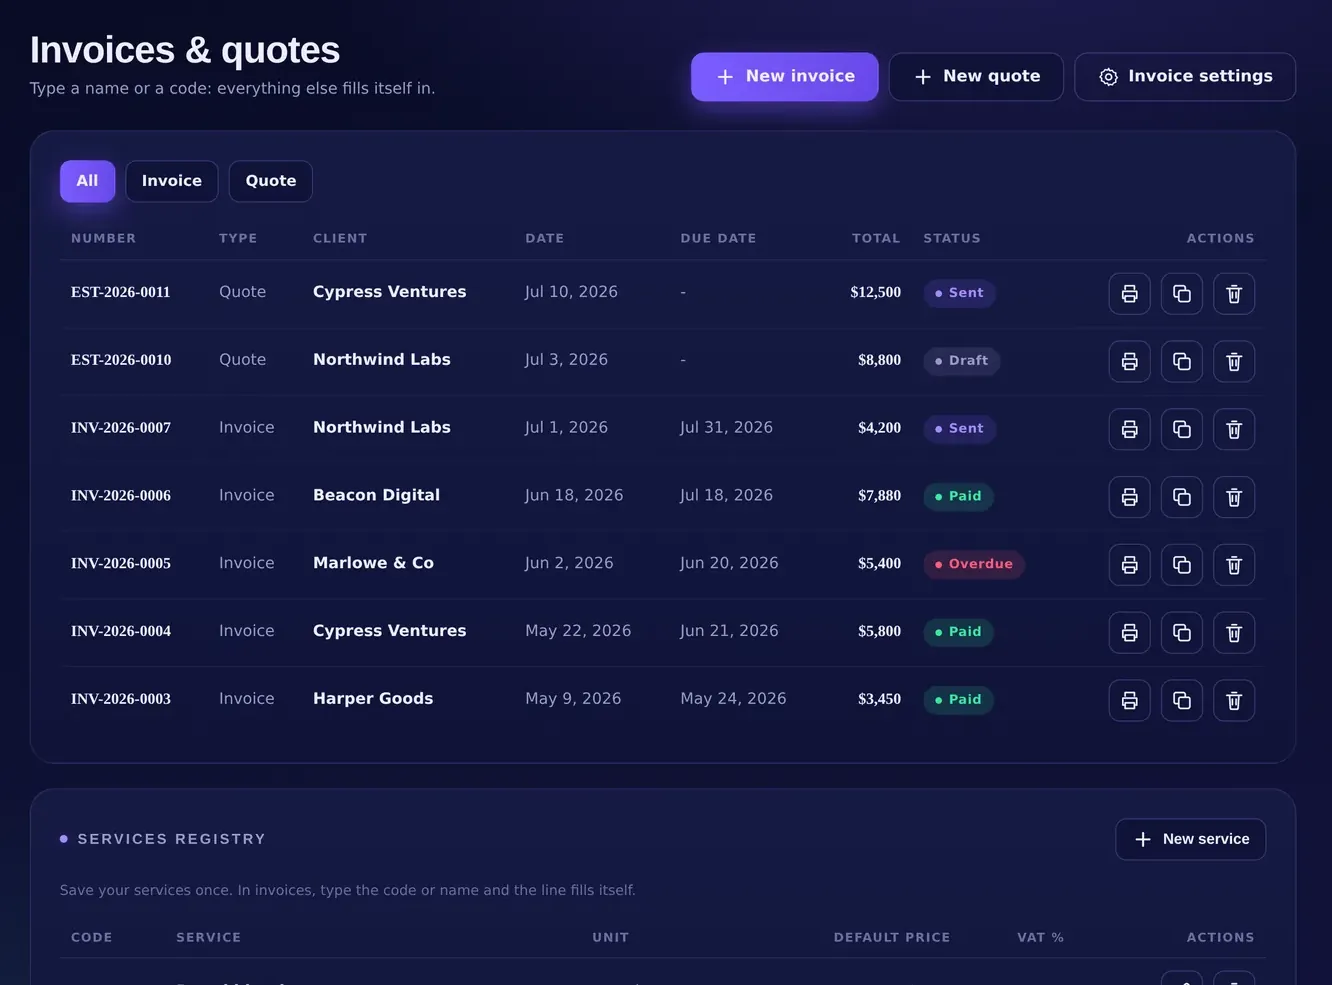Open the EST-2026-0011 number cell
1332x985 pixels.
[x=120, y=292]
